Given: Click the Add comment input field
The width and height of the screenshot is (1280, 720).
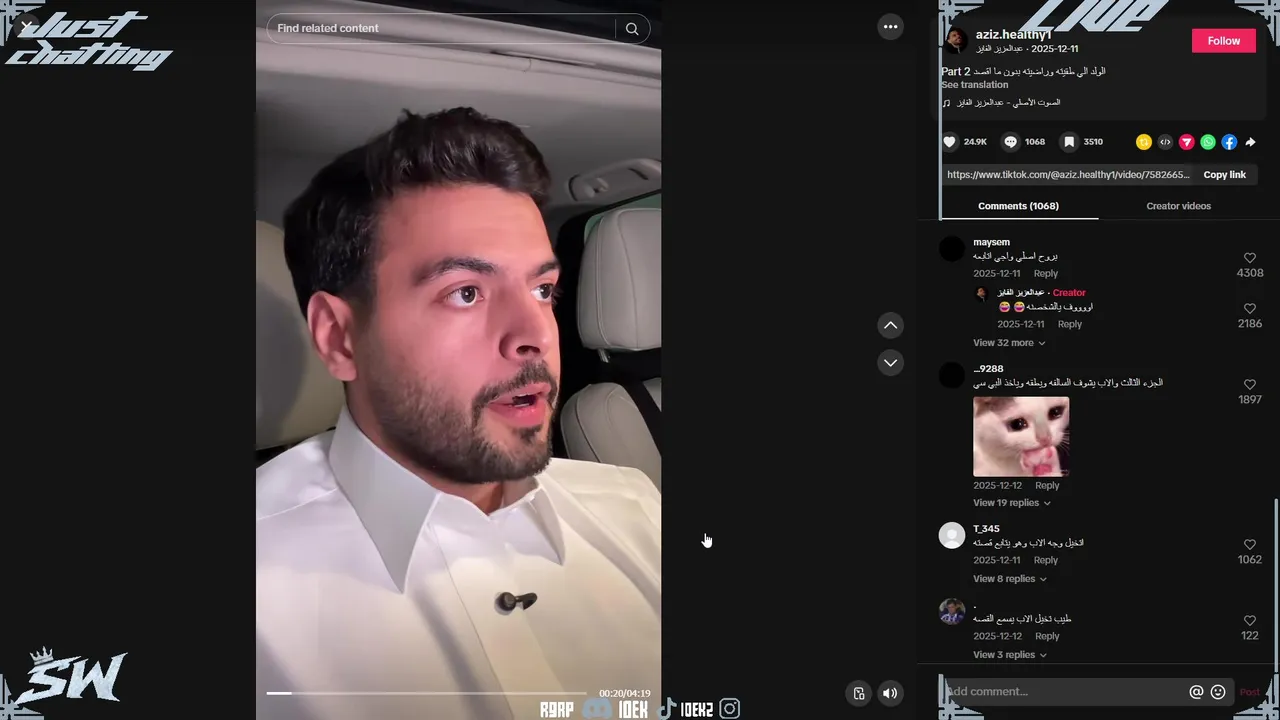Looking at the screenshot, I should [1062, 692].
